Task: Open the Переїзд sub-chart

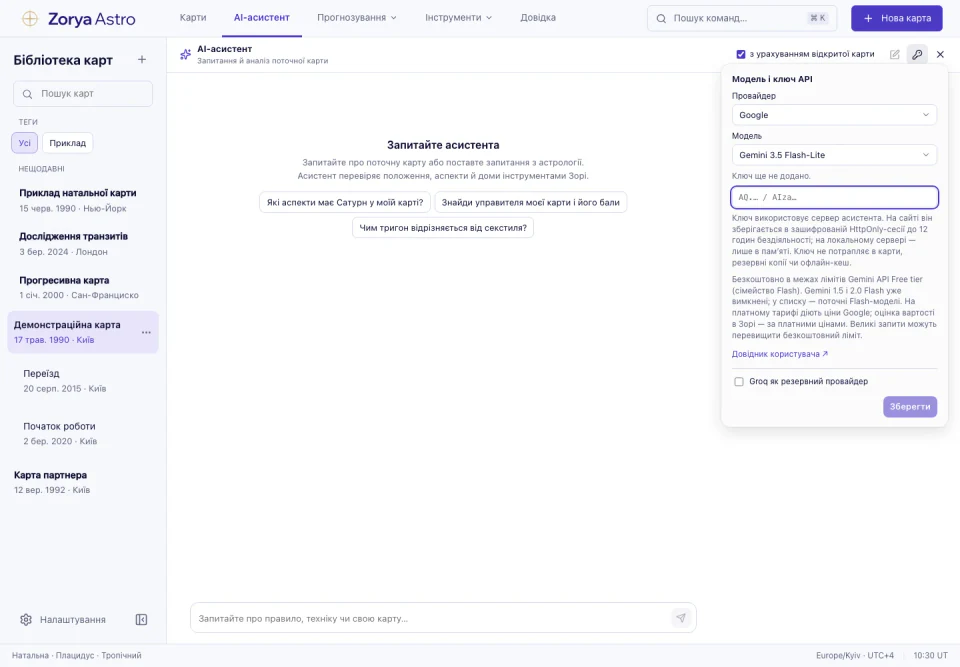Action: tap(83, 380)
